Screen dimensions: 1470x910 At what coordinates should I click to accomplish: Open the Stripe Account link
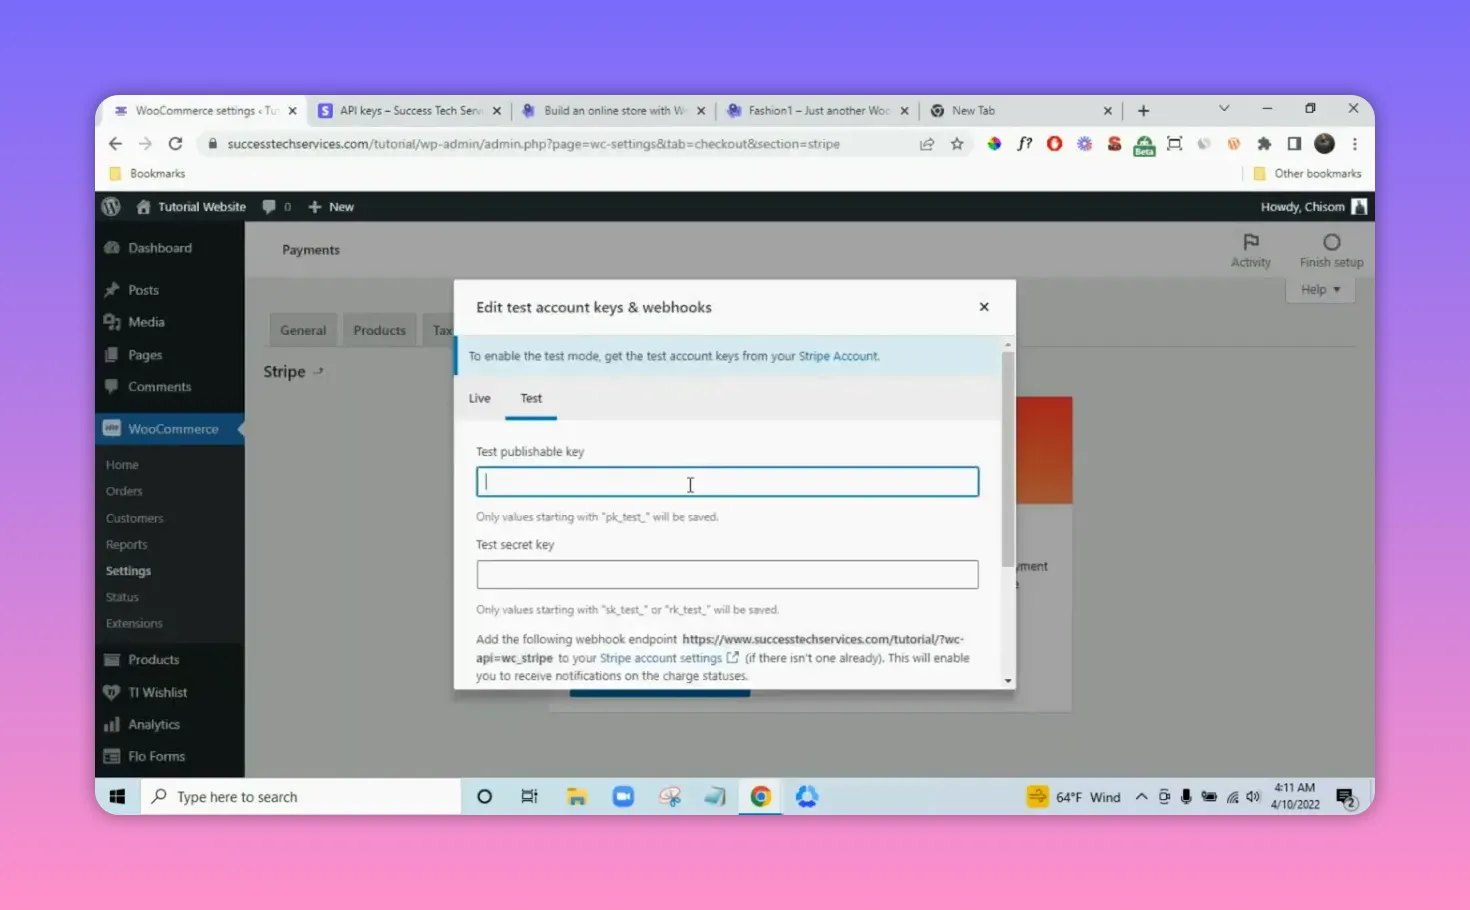point(838,355)
